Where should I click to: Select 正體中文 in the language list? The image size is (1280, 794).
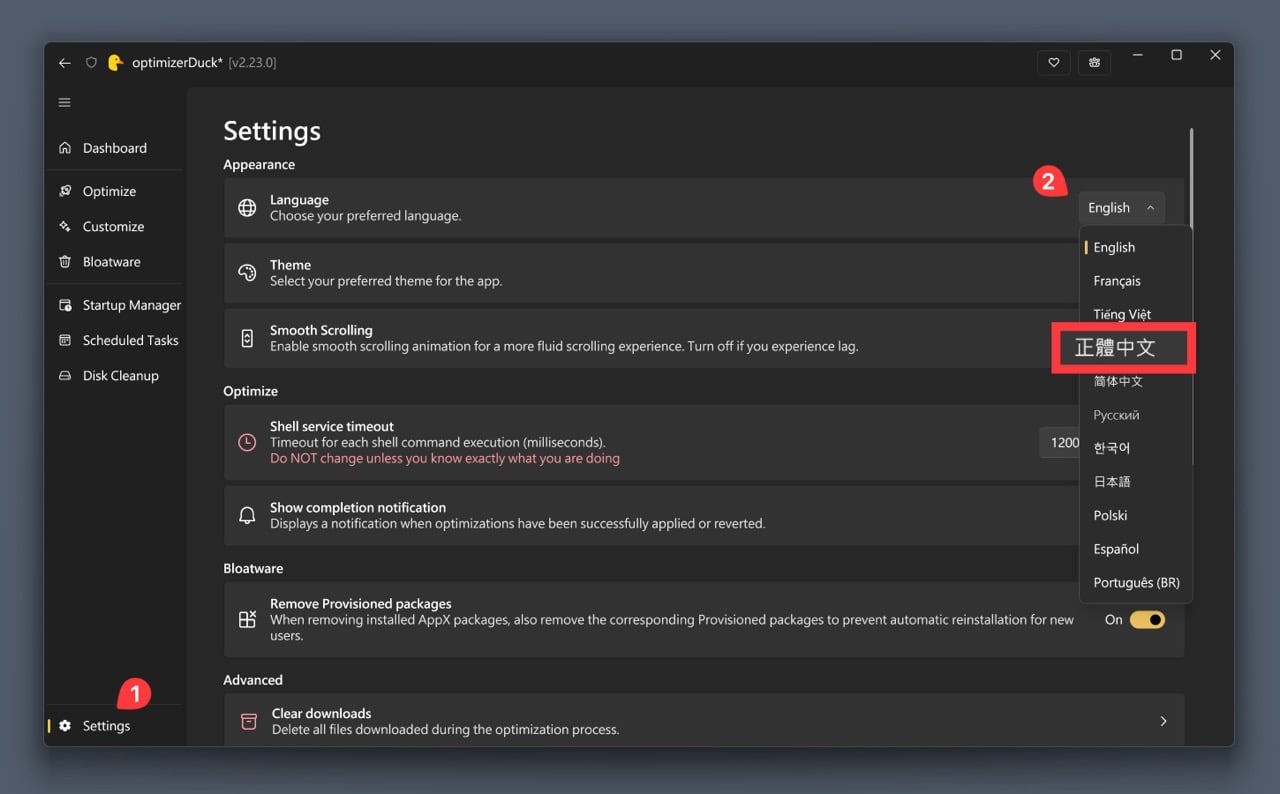tap(1123, 348)
